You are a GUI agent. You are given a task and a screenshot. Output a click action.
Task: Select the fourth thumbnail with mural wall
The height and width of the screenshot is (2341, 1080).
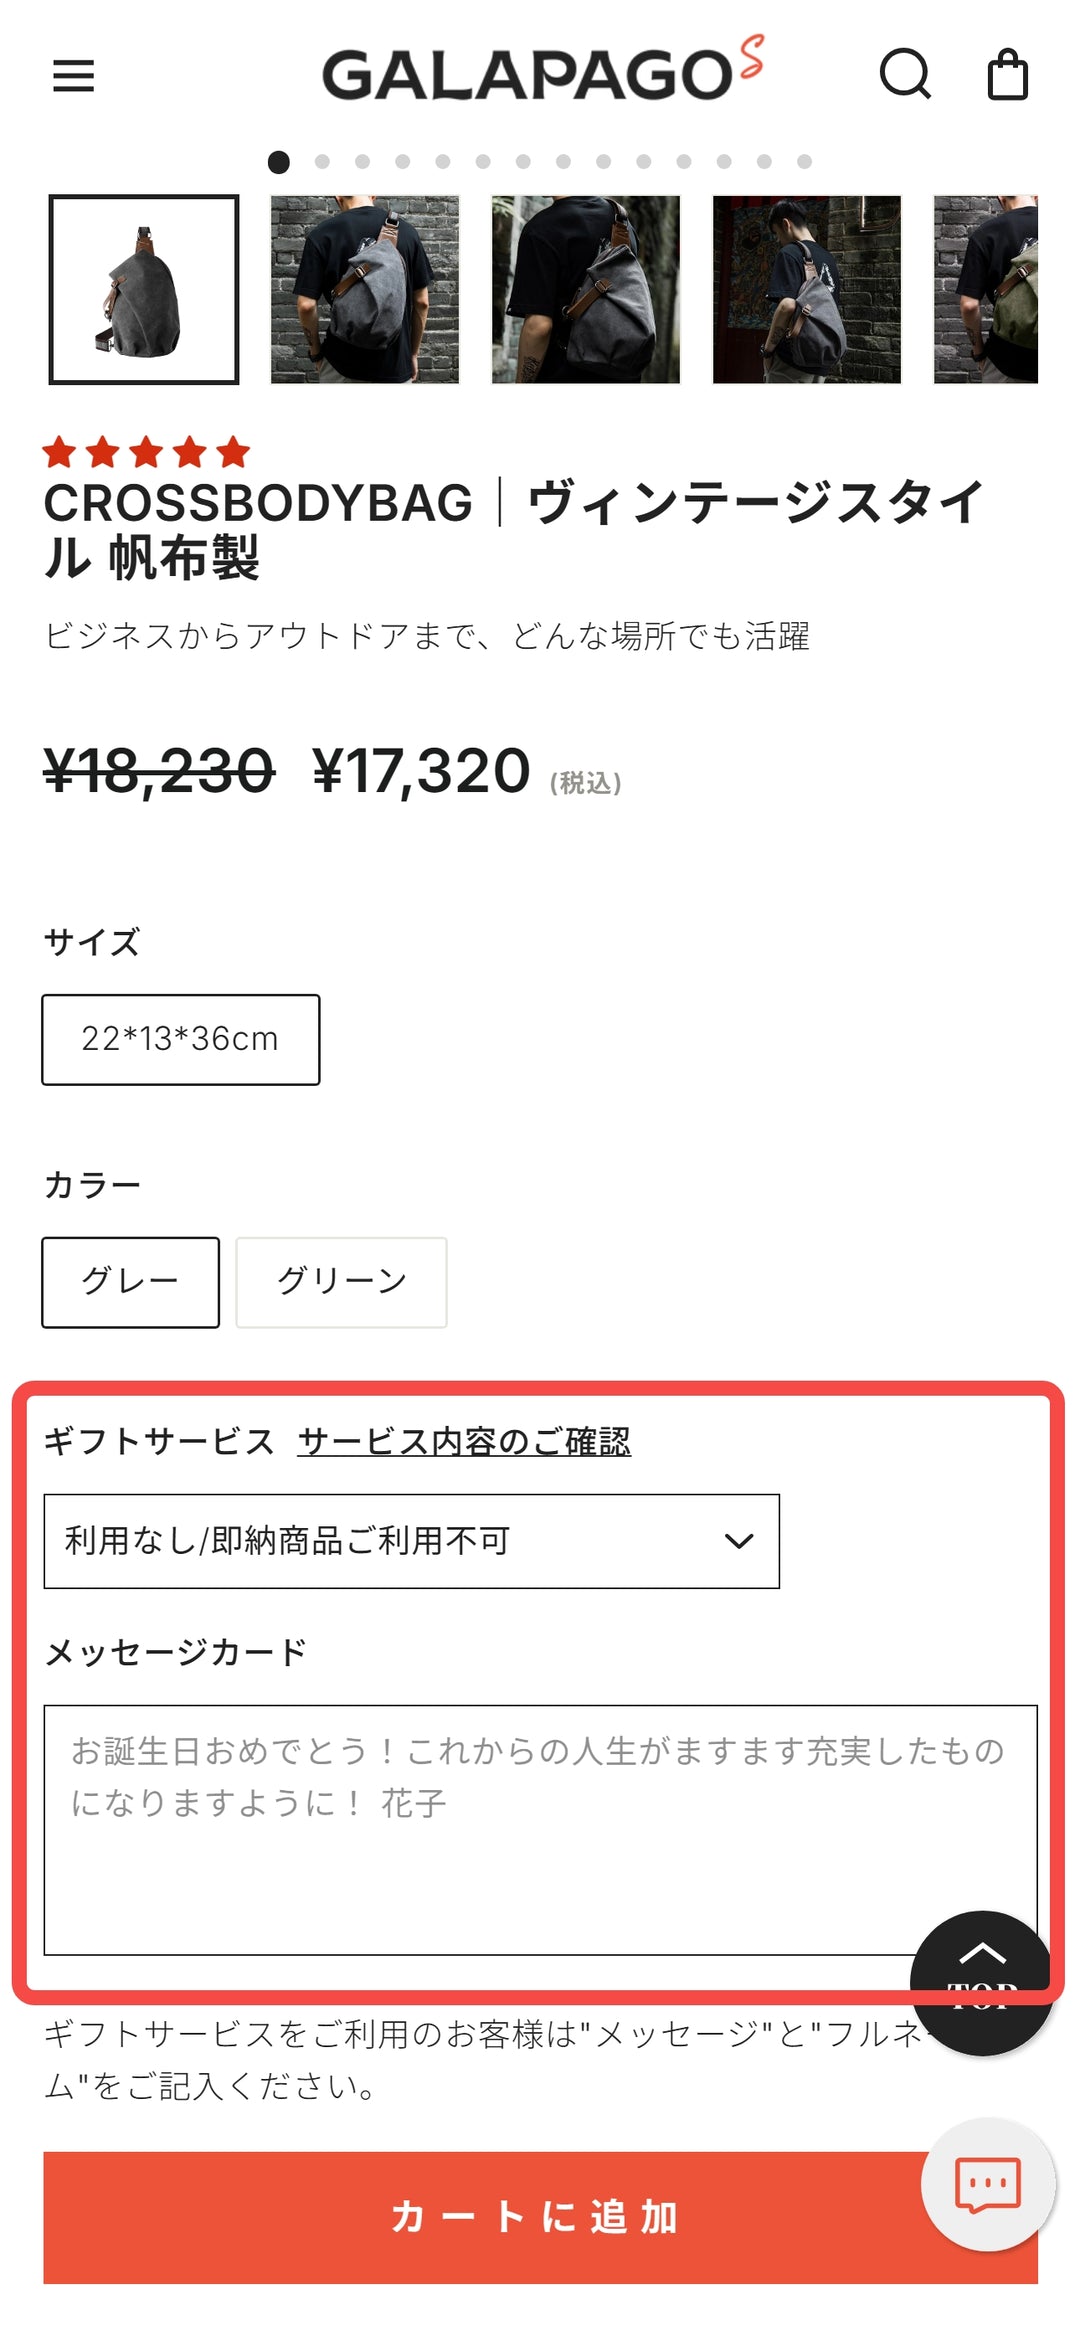click(x=807, y=289)
